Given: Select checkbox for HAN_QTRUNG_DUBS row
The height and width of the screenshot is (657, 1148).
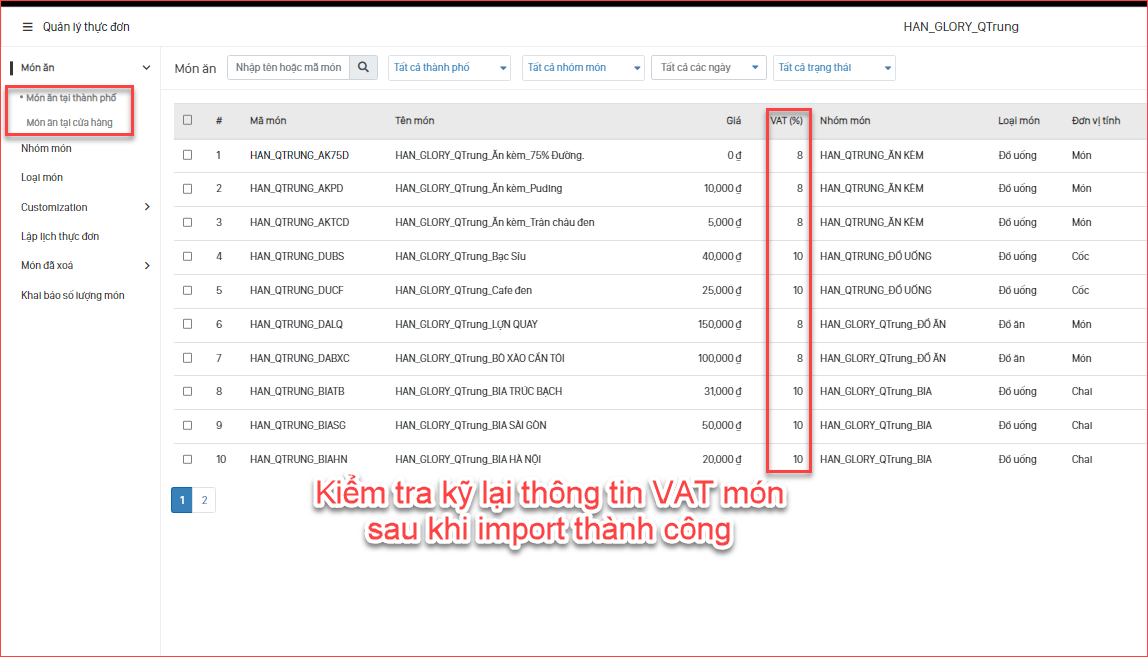Looking at the screenshot, I should 187,256.
